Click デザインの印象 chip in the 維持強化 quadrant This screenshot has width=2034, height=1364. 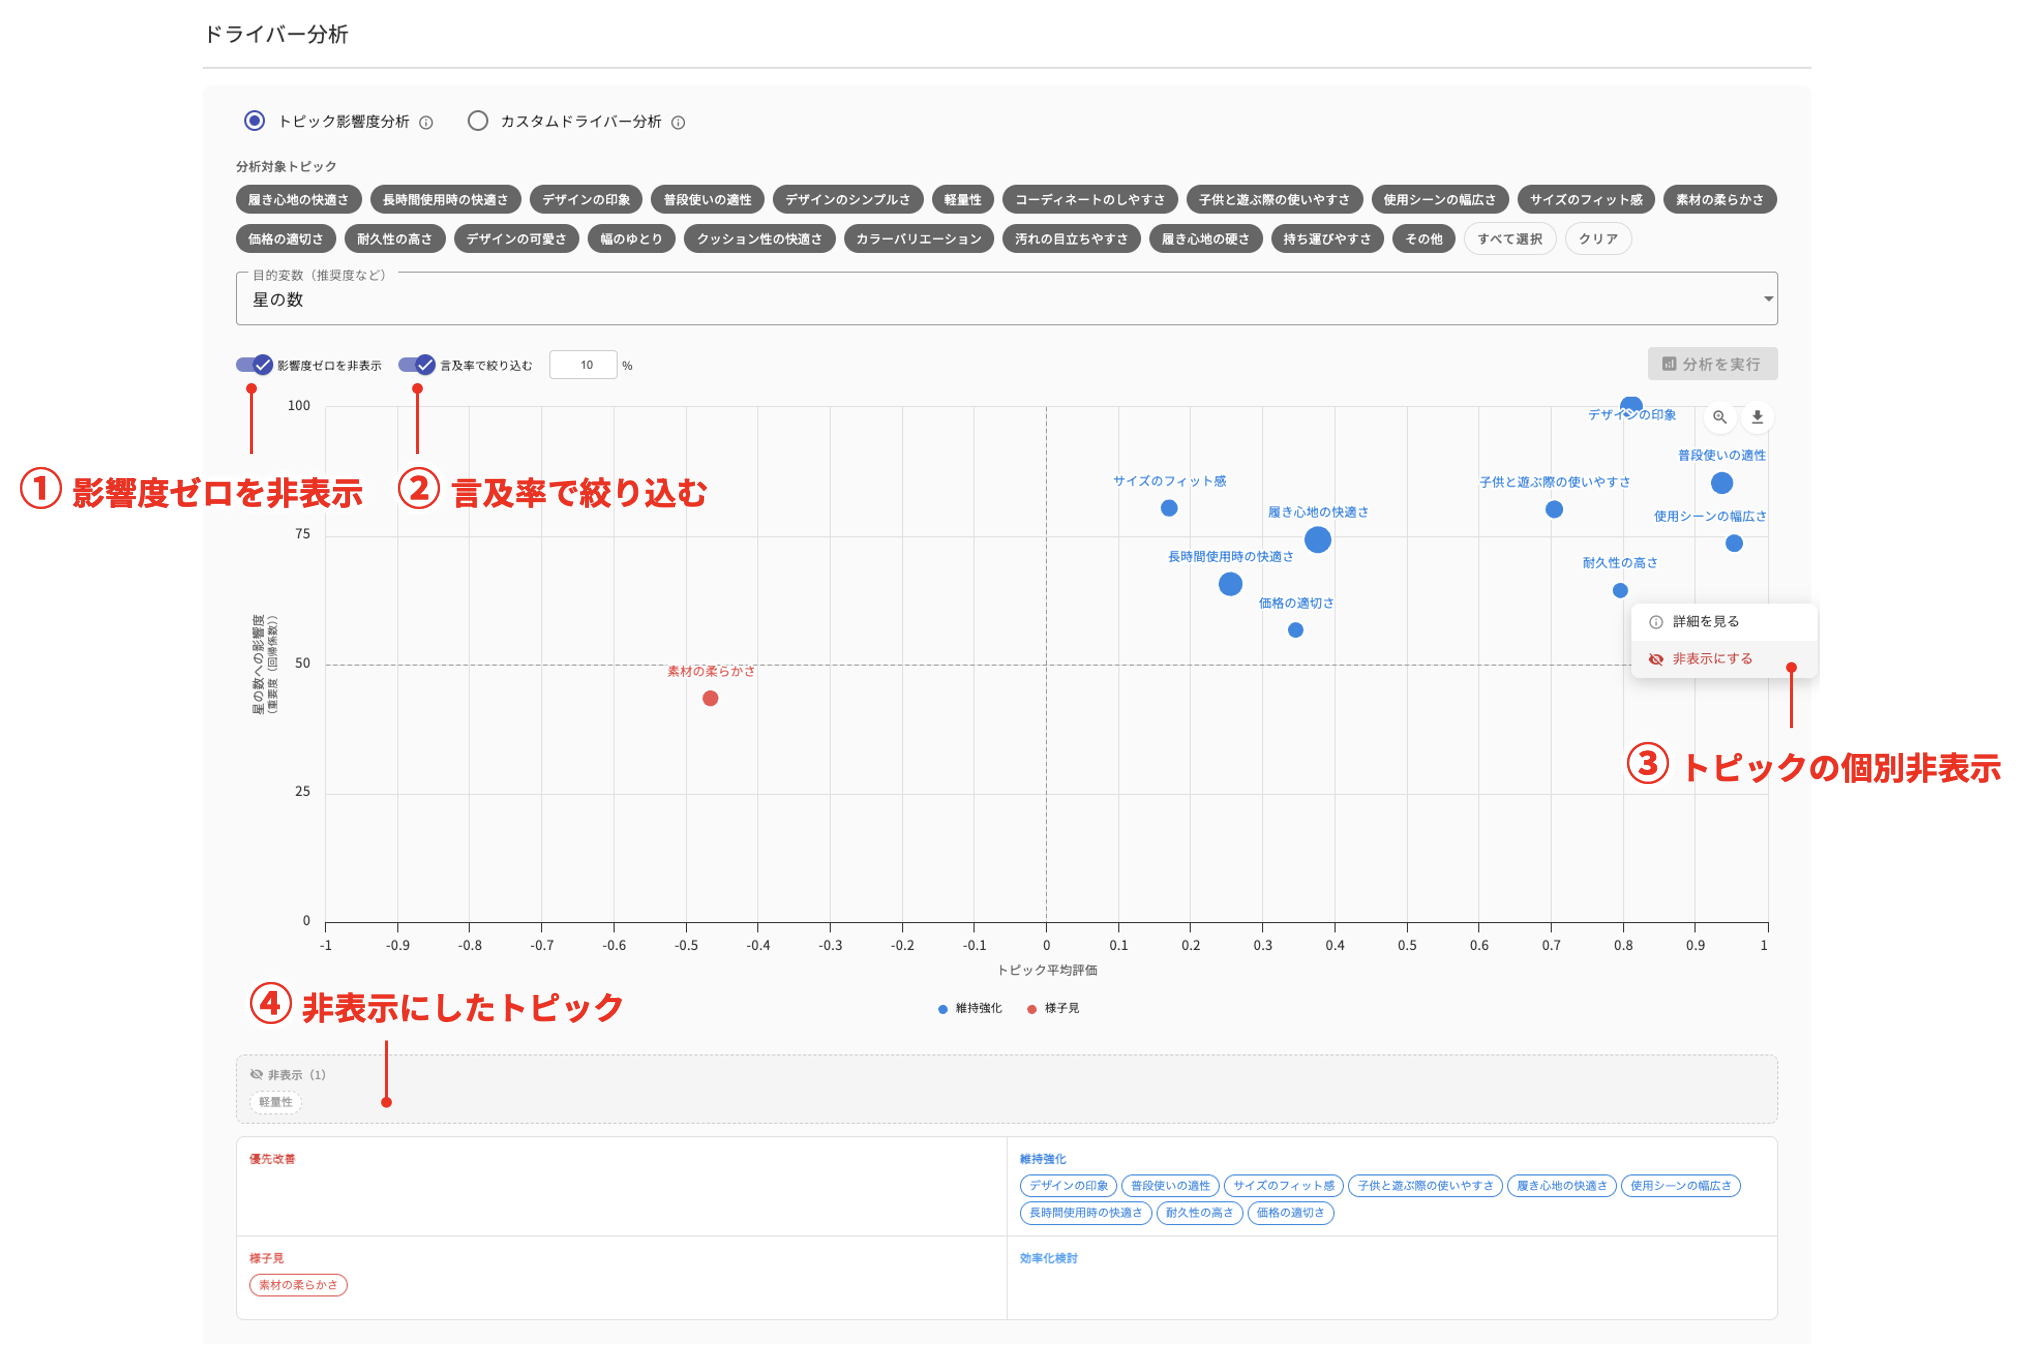(1068, 1186)
